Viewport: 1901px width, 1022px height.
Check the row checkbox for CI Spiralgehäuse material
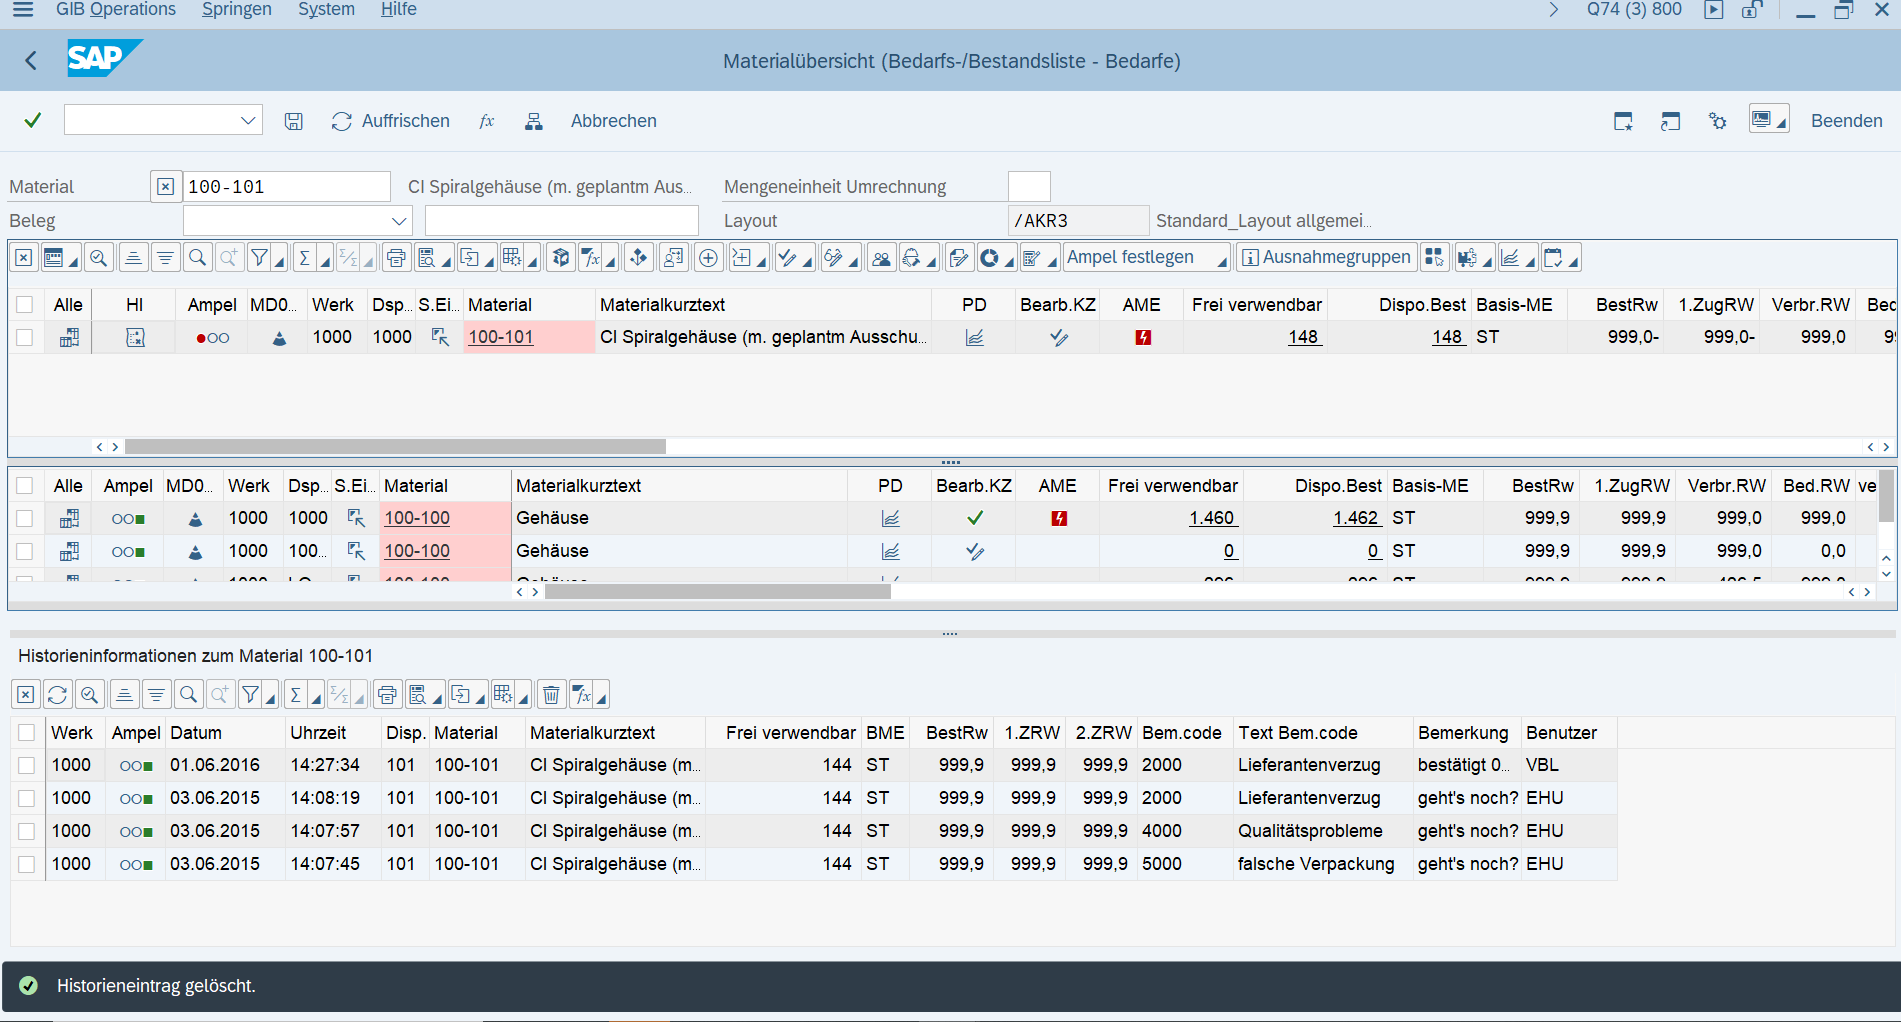coord(25,338)
